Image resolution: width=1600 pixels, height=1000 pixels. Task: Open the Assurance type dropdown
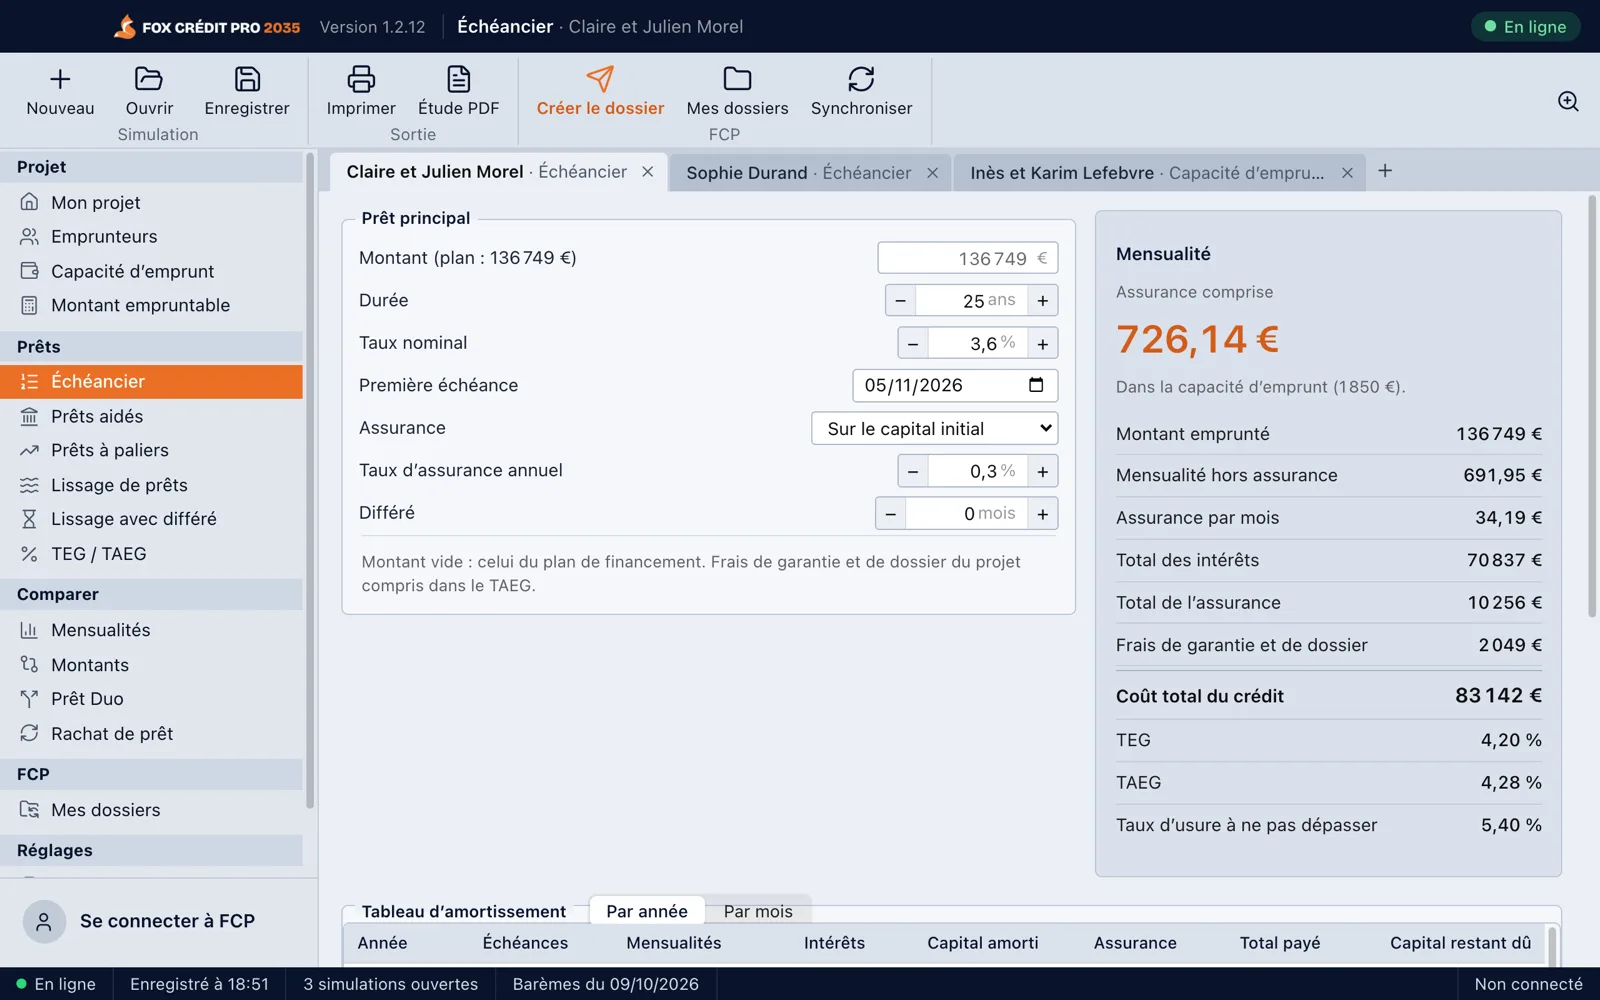(x=935, y=428)
